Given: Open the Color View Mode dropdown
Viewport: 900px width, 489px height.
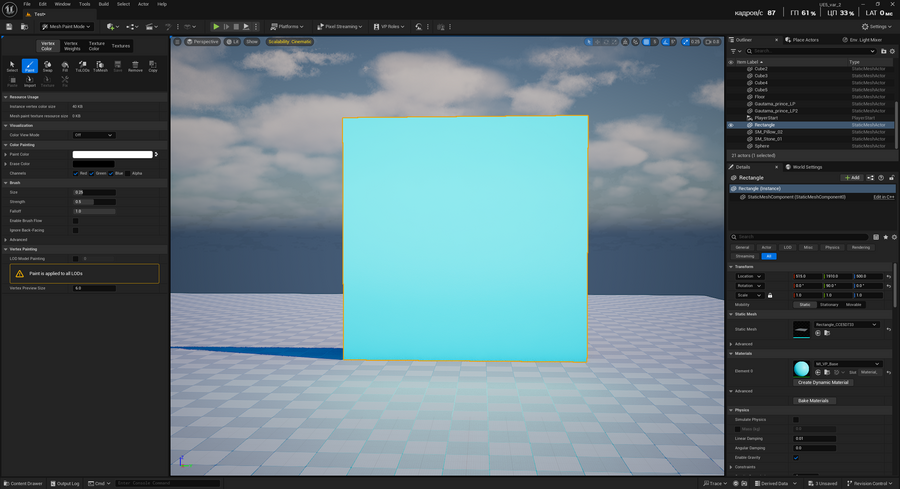Looking at the screenshot, I should tap(94, 134).
